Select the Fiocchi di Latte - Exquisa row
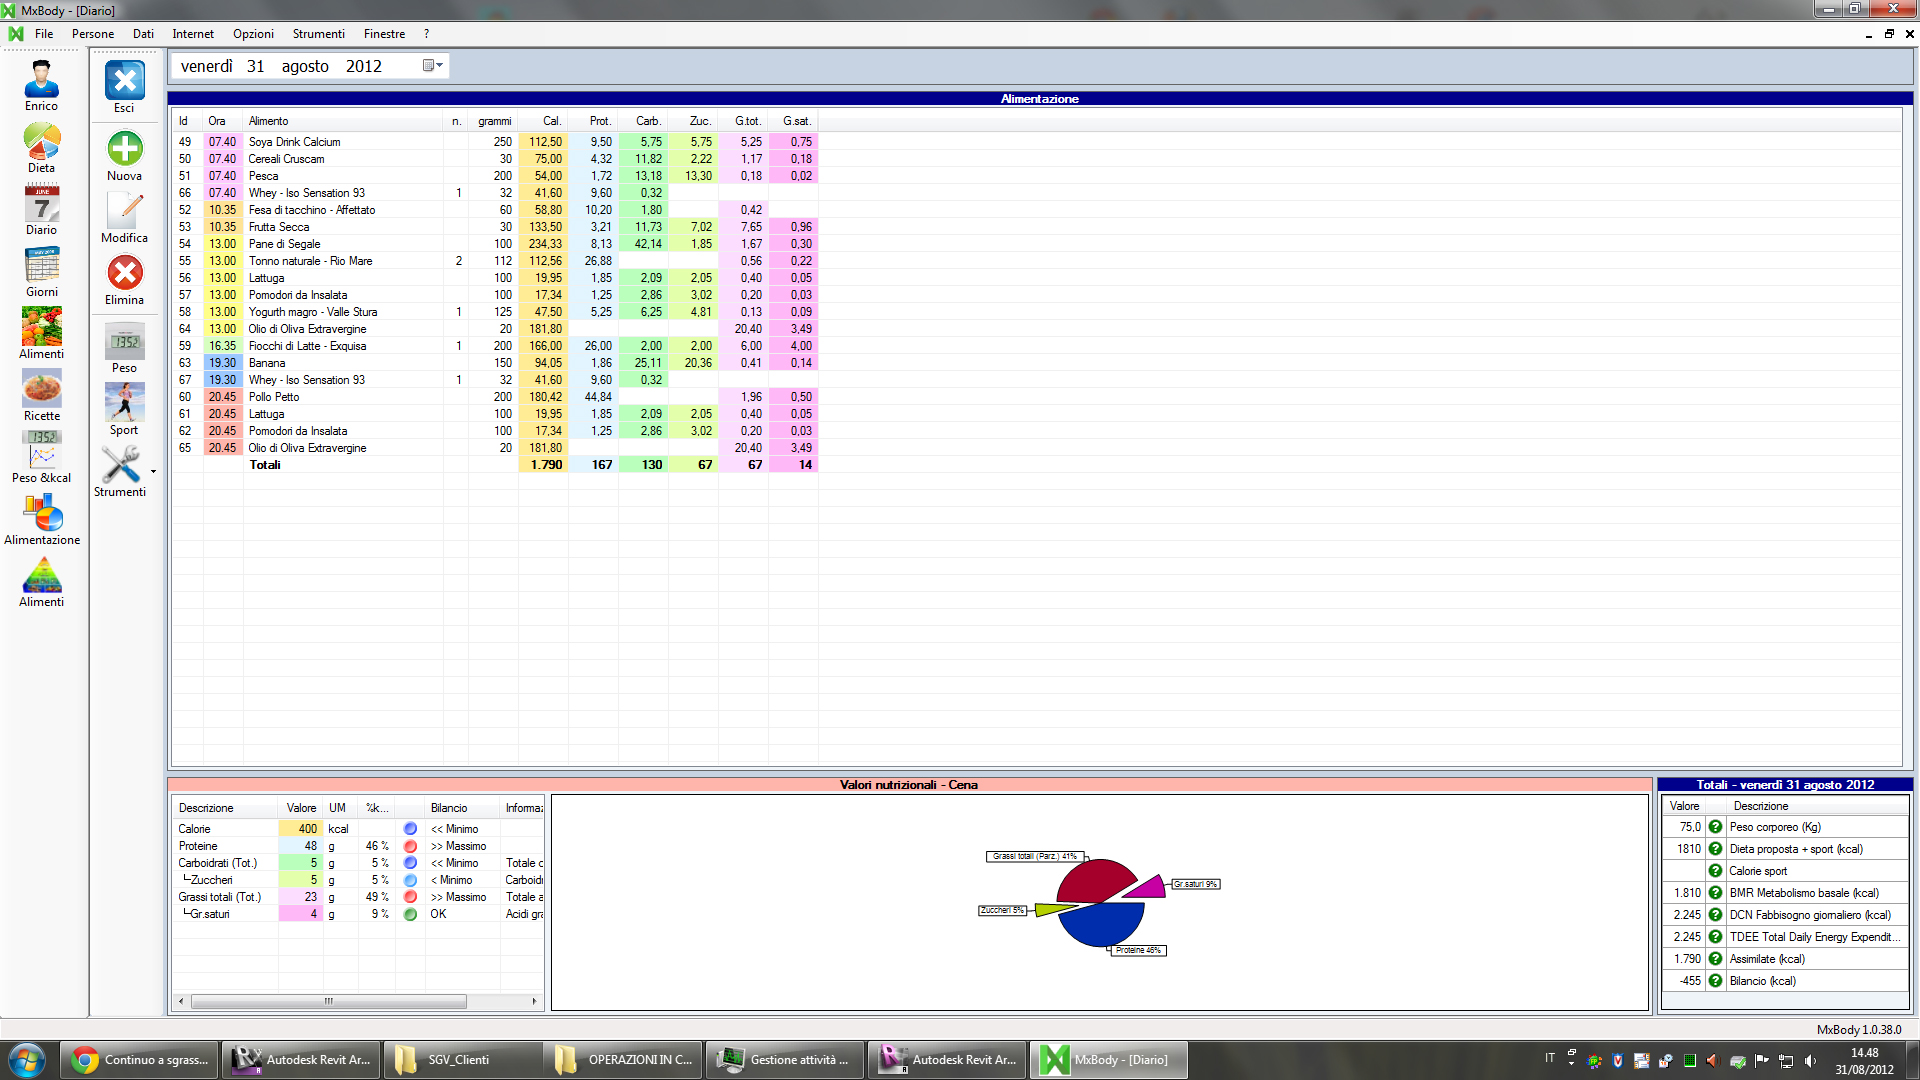Viewport: 1920px width, 1080px height. [x=495, y=346]
